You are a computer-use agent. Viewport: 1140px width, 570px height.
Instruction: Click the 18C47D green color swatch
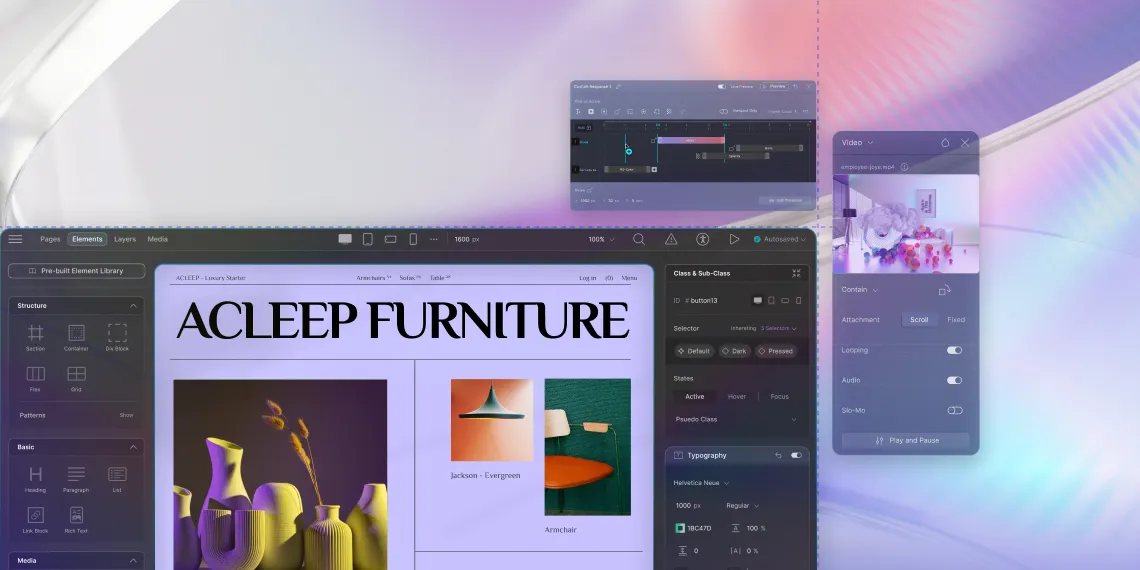point(680,528)
